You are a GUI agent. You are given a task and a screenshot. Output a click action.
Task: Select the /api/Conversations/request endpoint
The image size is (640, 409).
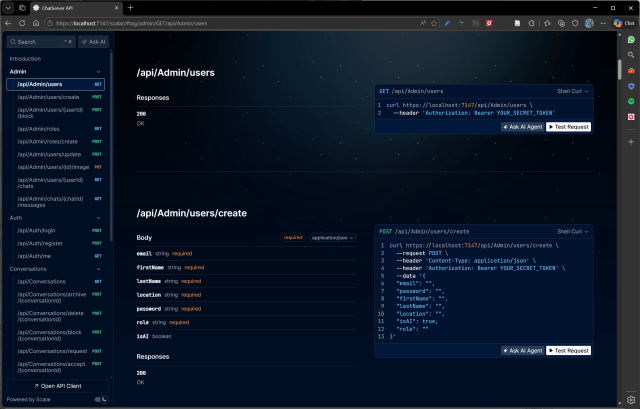[x=56, y=351]
